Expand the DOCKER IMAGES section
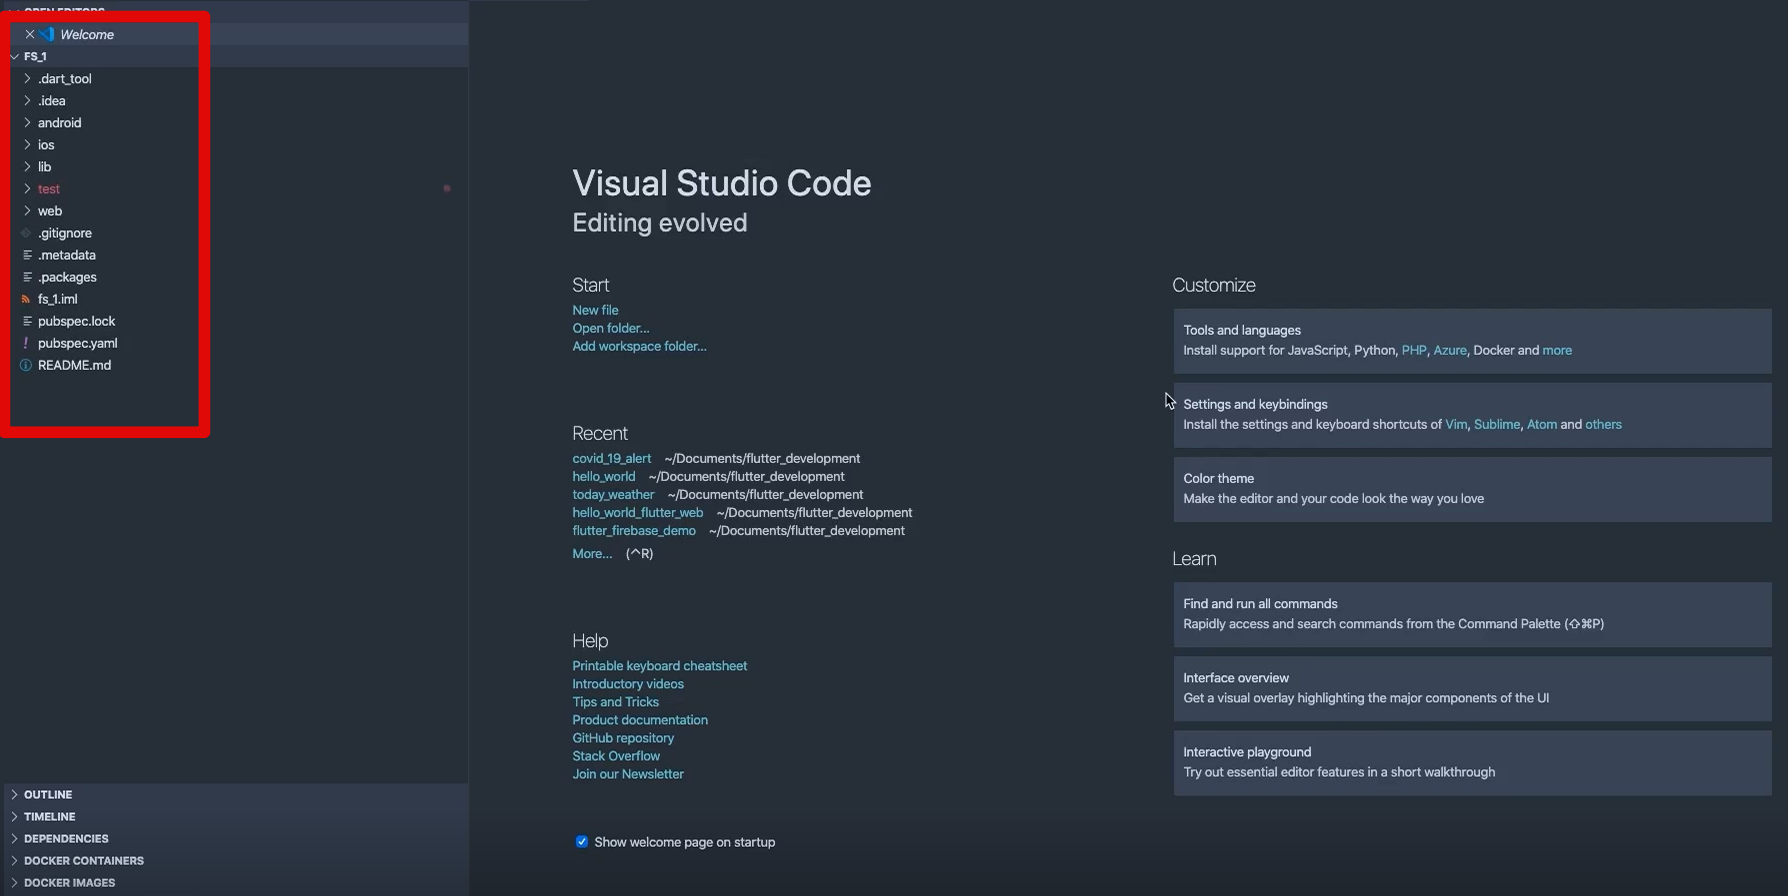 14,882
